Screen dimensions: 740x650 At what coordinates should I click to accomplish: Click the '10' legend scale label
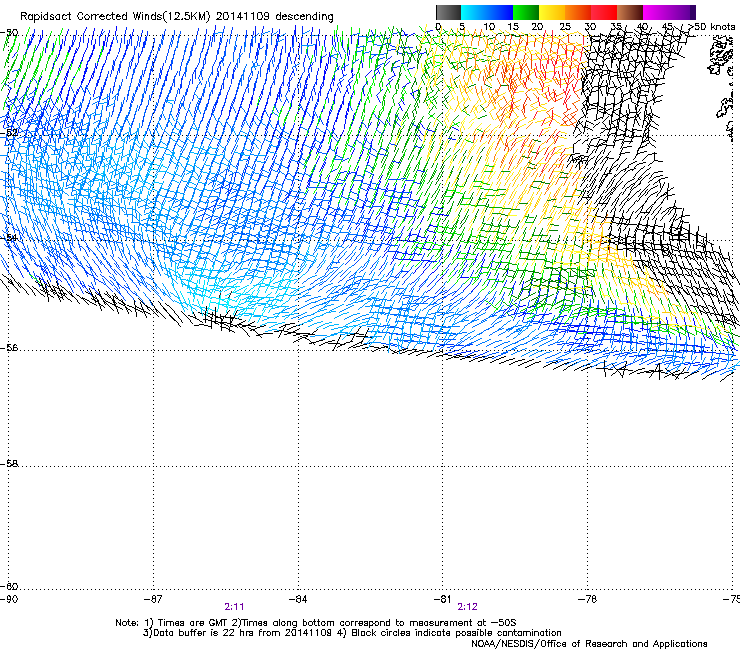click(x=489, y=27)
